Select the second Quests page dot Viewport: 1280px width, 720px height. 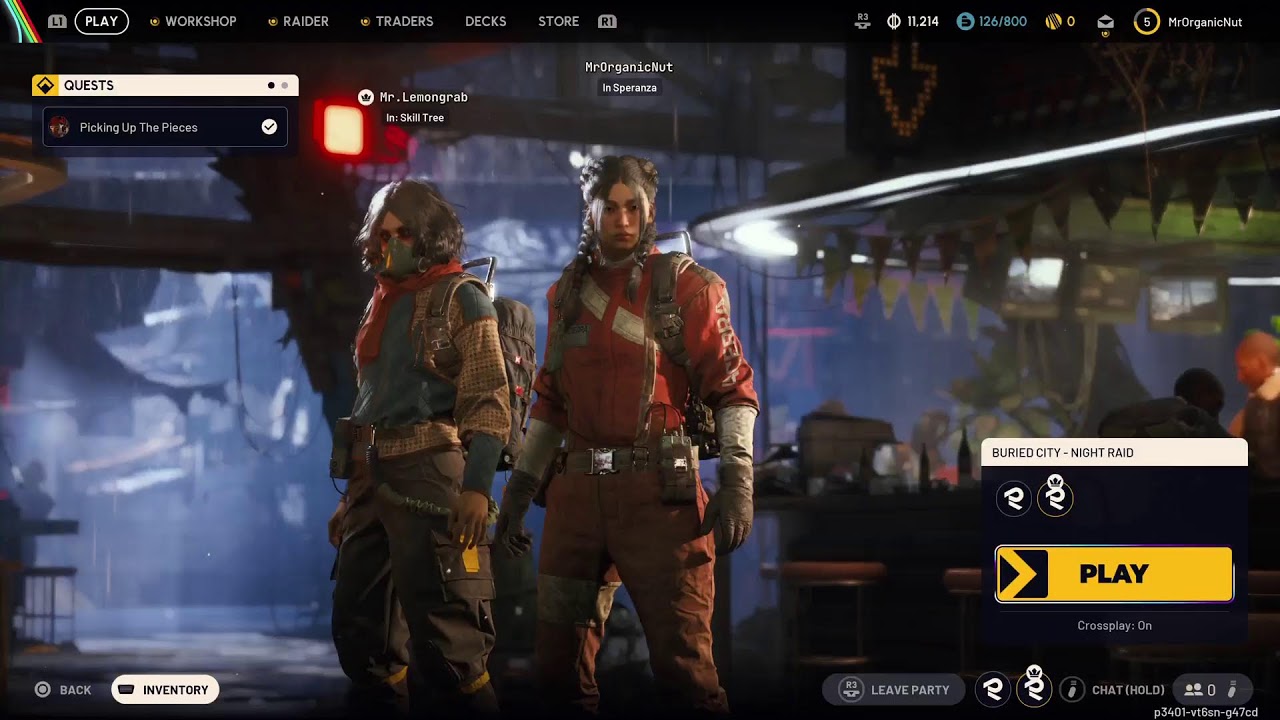pos(284,85)
